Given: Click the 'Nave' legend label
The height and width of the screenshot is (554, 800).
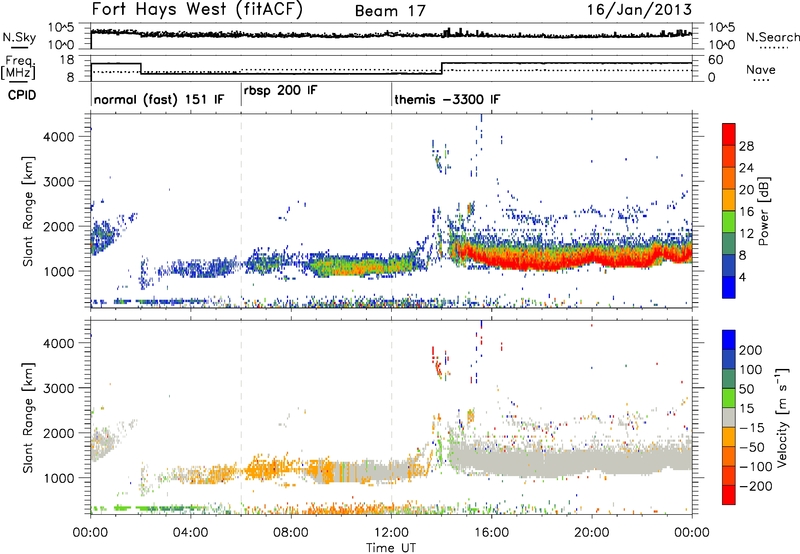Looking at the screenshot, I should click(x=761, y=69).
